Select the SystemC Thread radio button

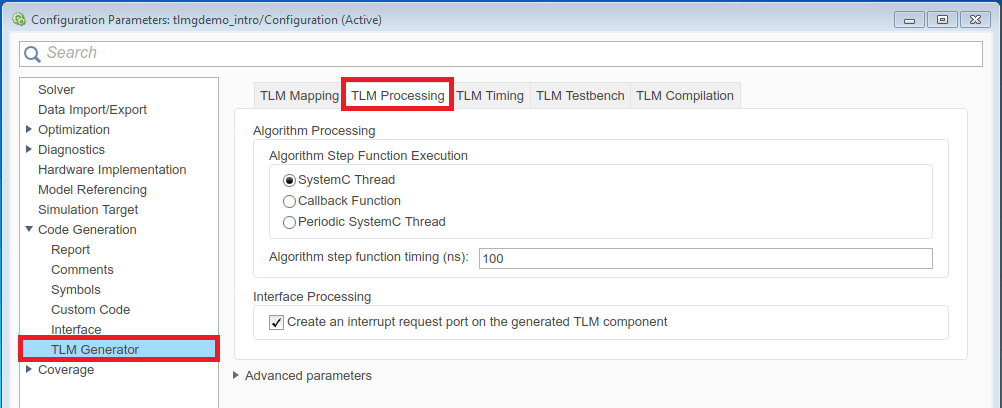[290, 180]
